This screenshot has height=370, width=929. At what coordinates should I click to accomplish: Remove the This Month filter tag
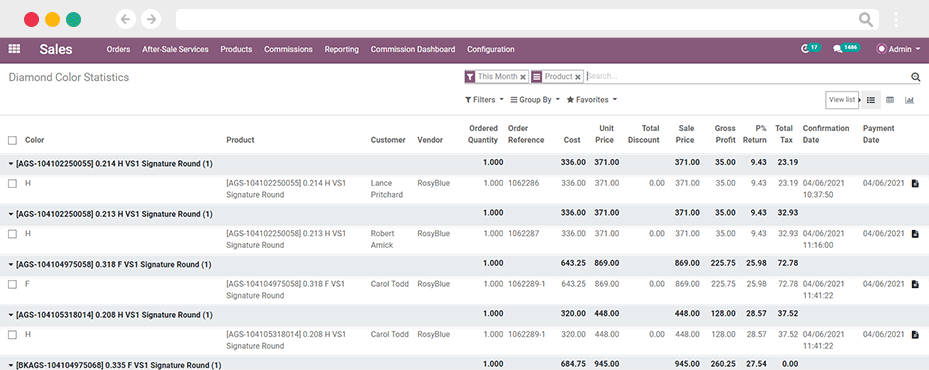coord(523,77)
